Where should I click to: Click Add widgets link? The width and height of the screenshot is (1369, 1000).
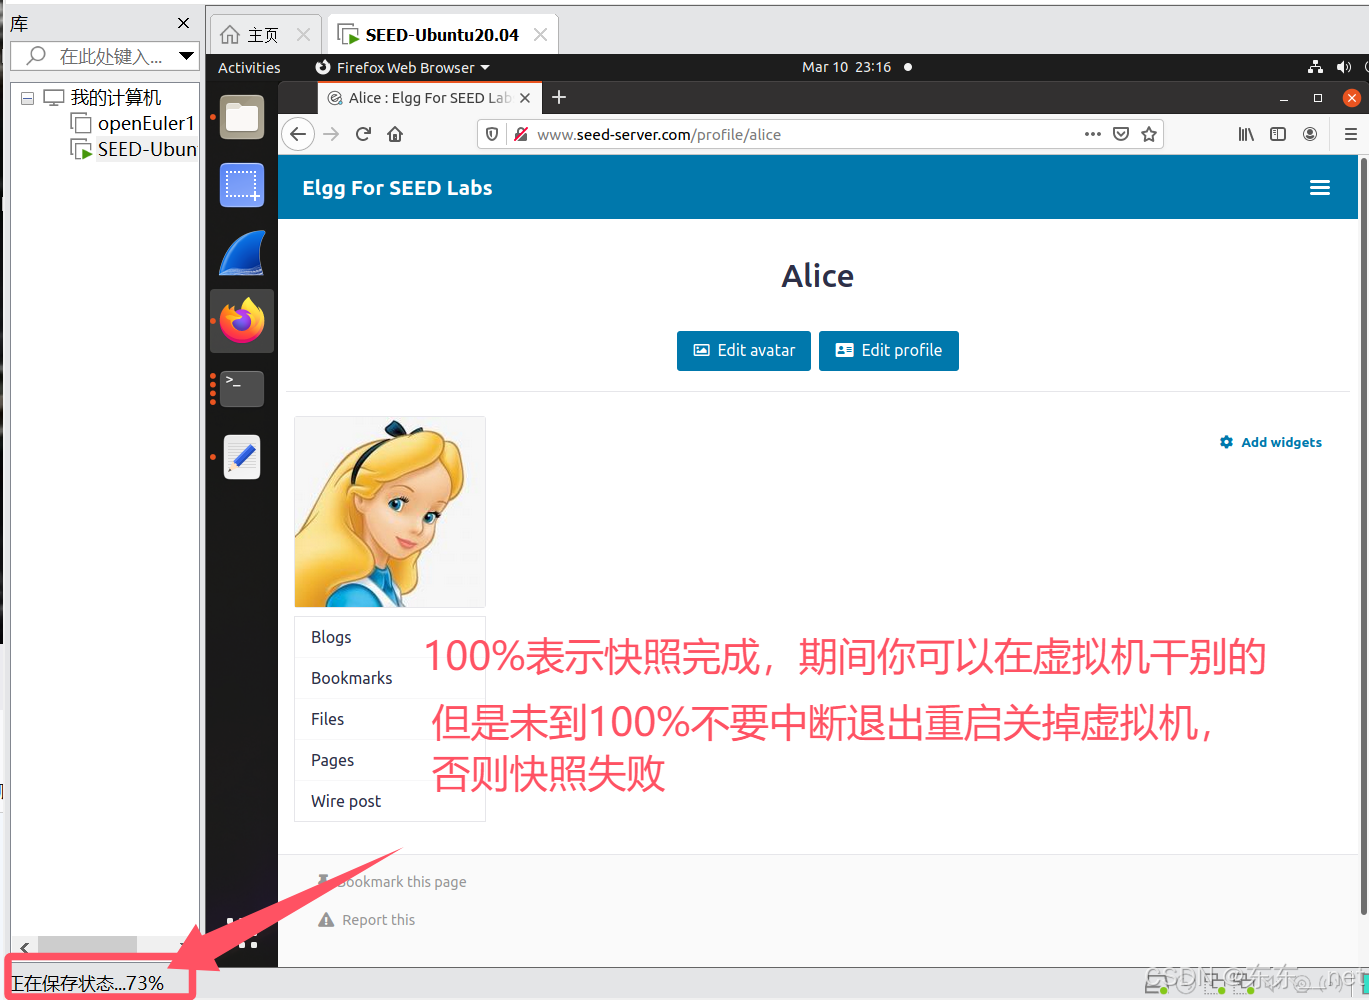click(1271, 442)
